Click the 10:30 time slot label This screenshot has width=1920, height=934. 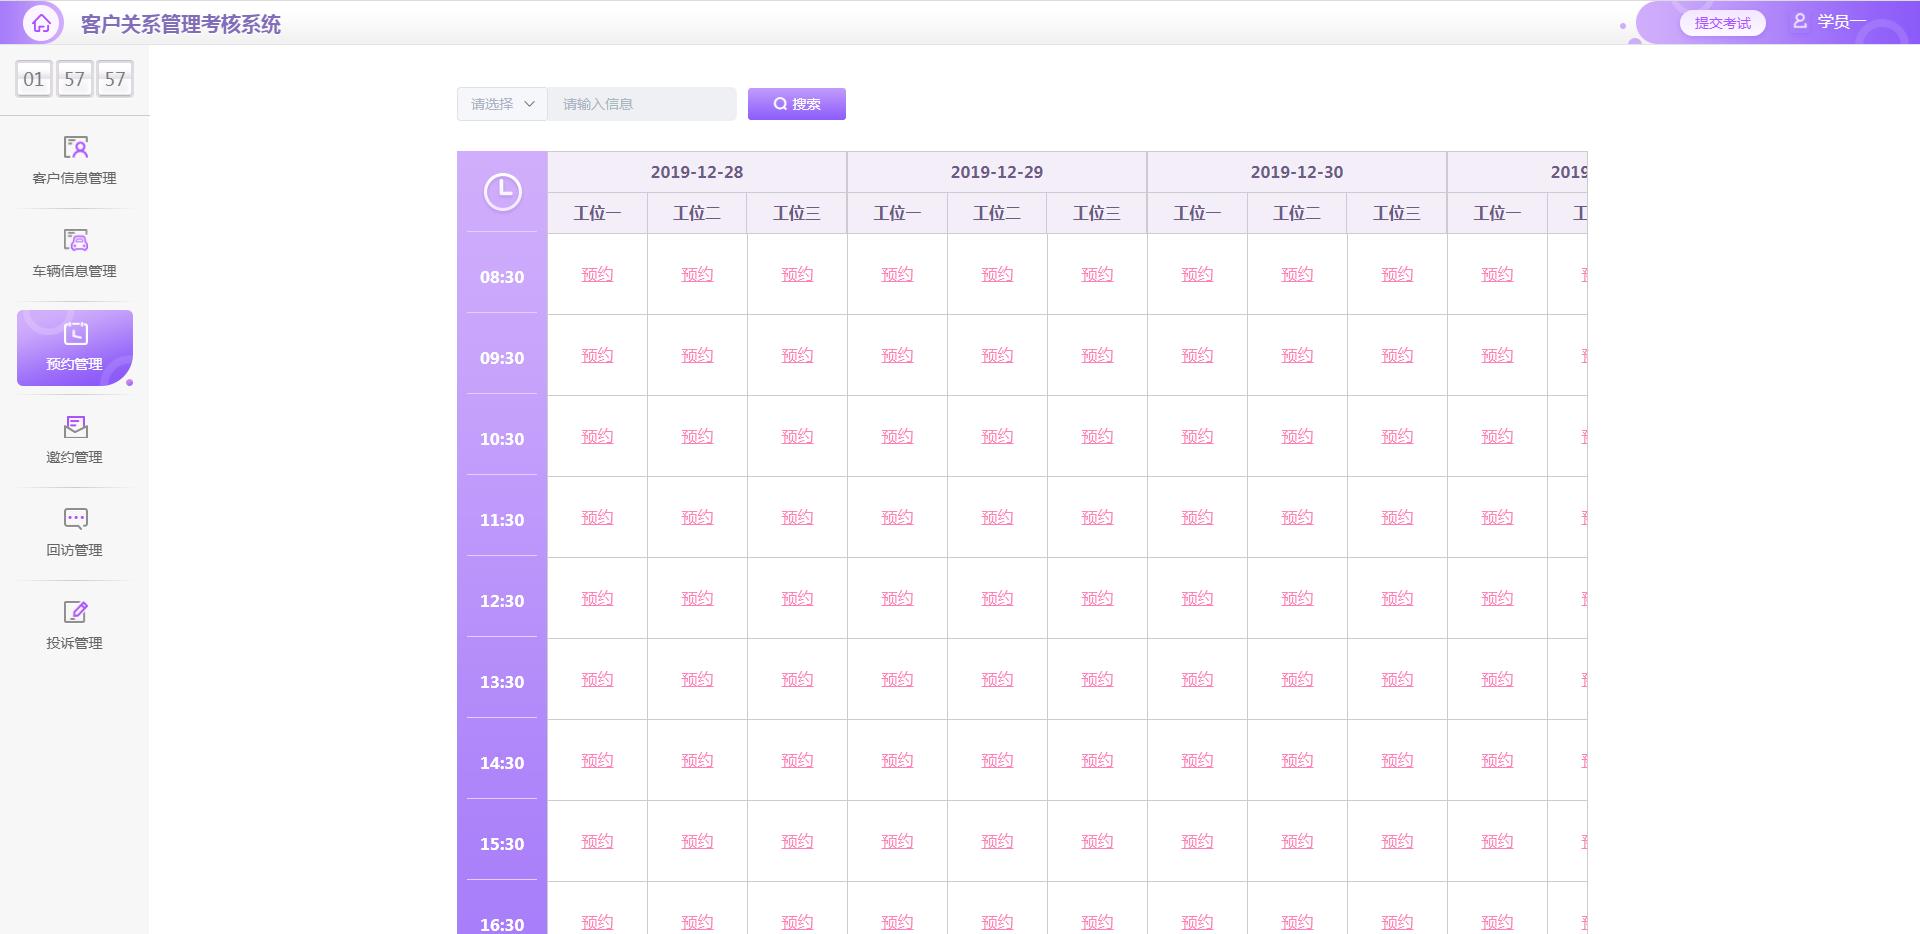[x=502, y=439]
